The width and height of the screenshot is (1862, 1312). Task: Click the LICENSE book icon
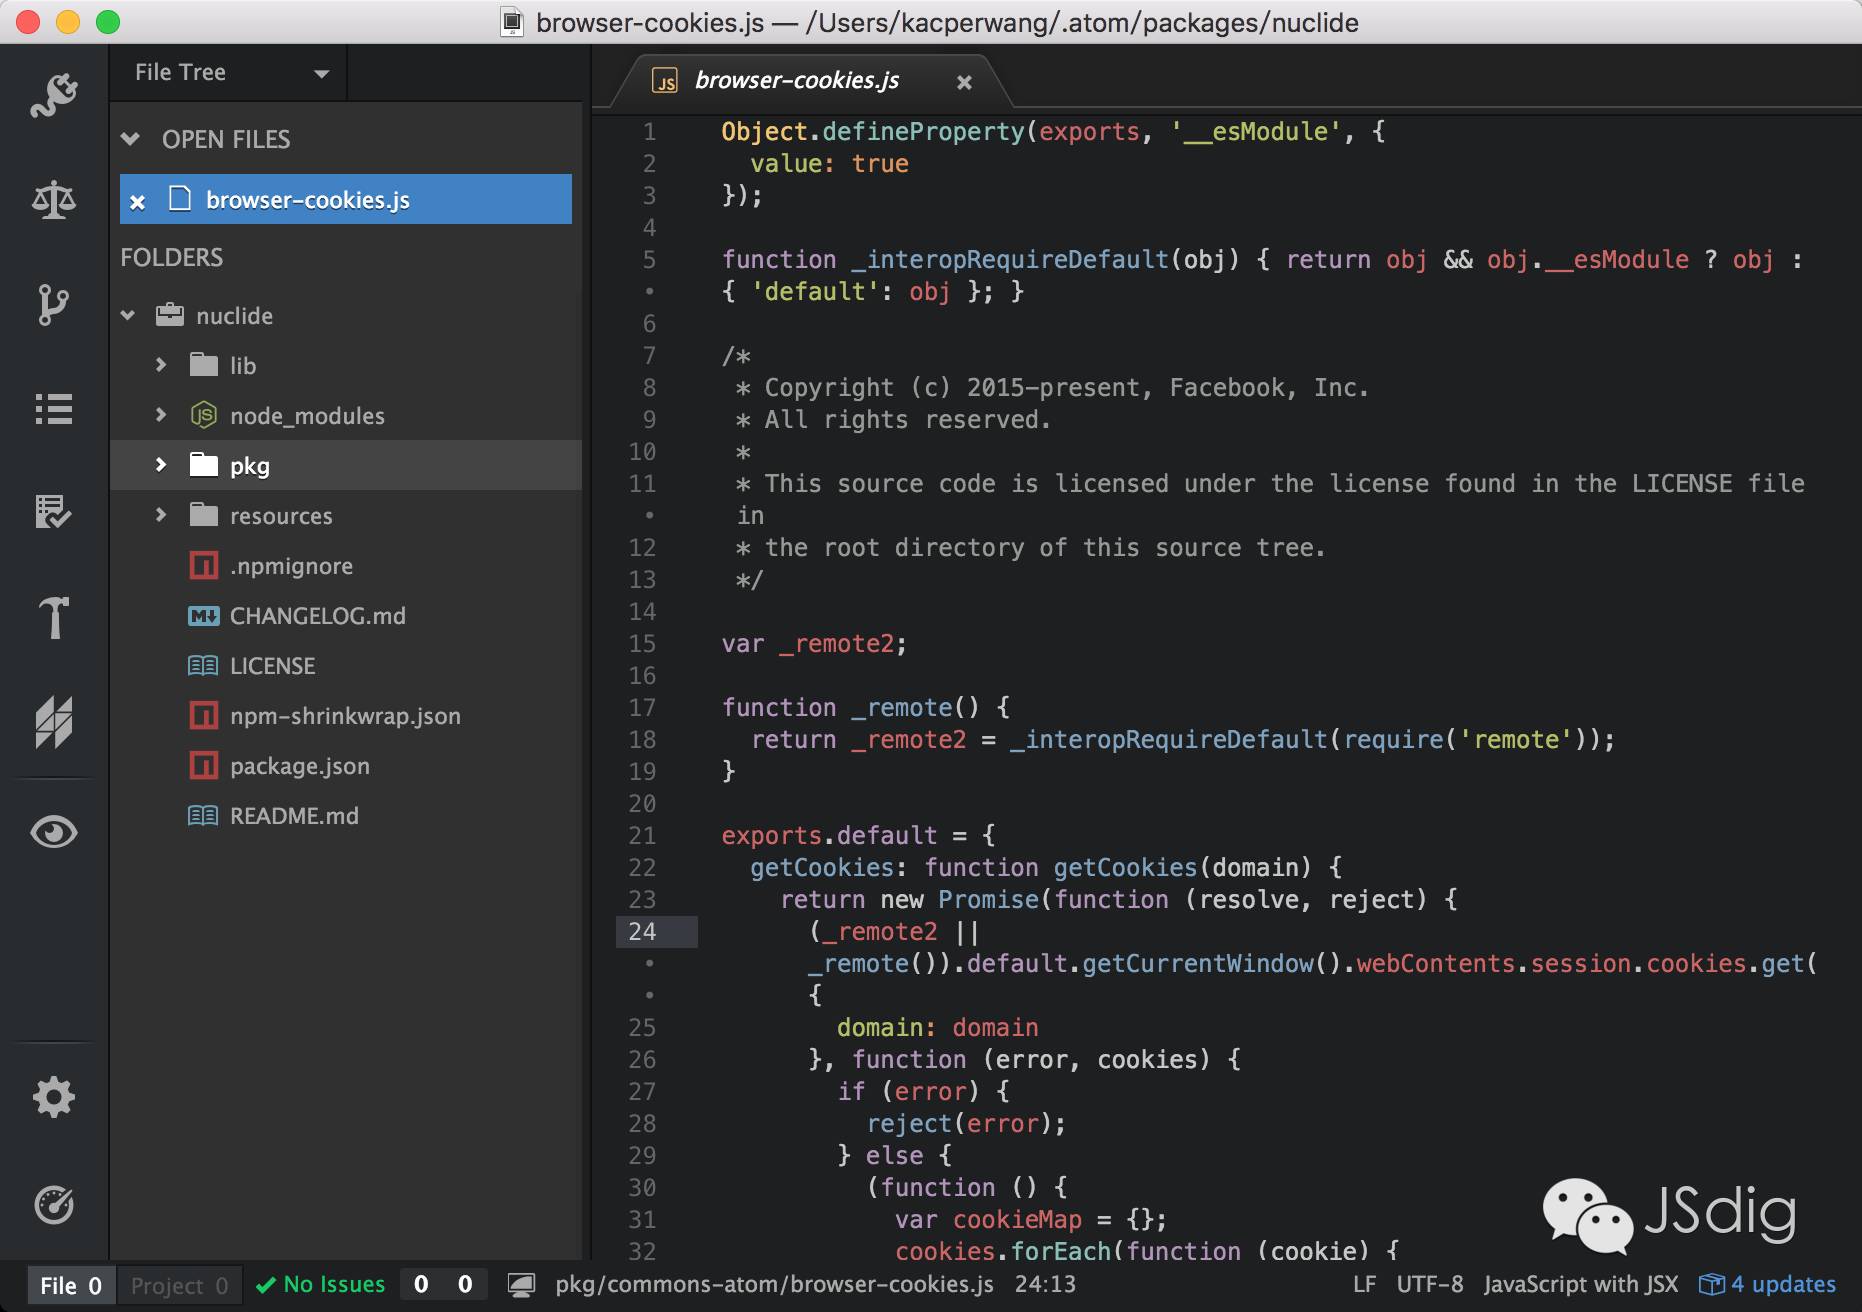204,666
